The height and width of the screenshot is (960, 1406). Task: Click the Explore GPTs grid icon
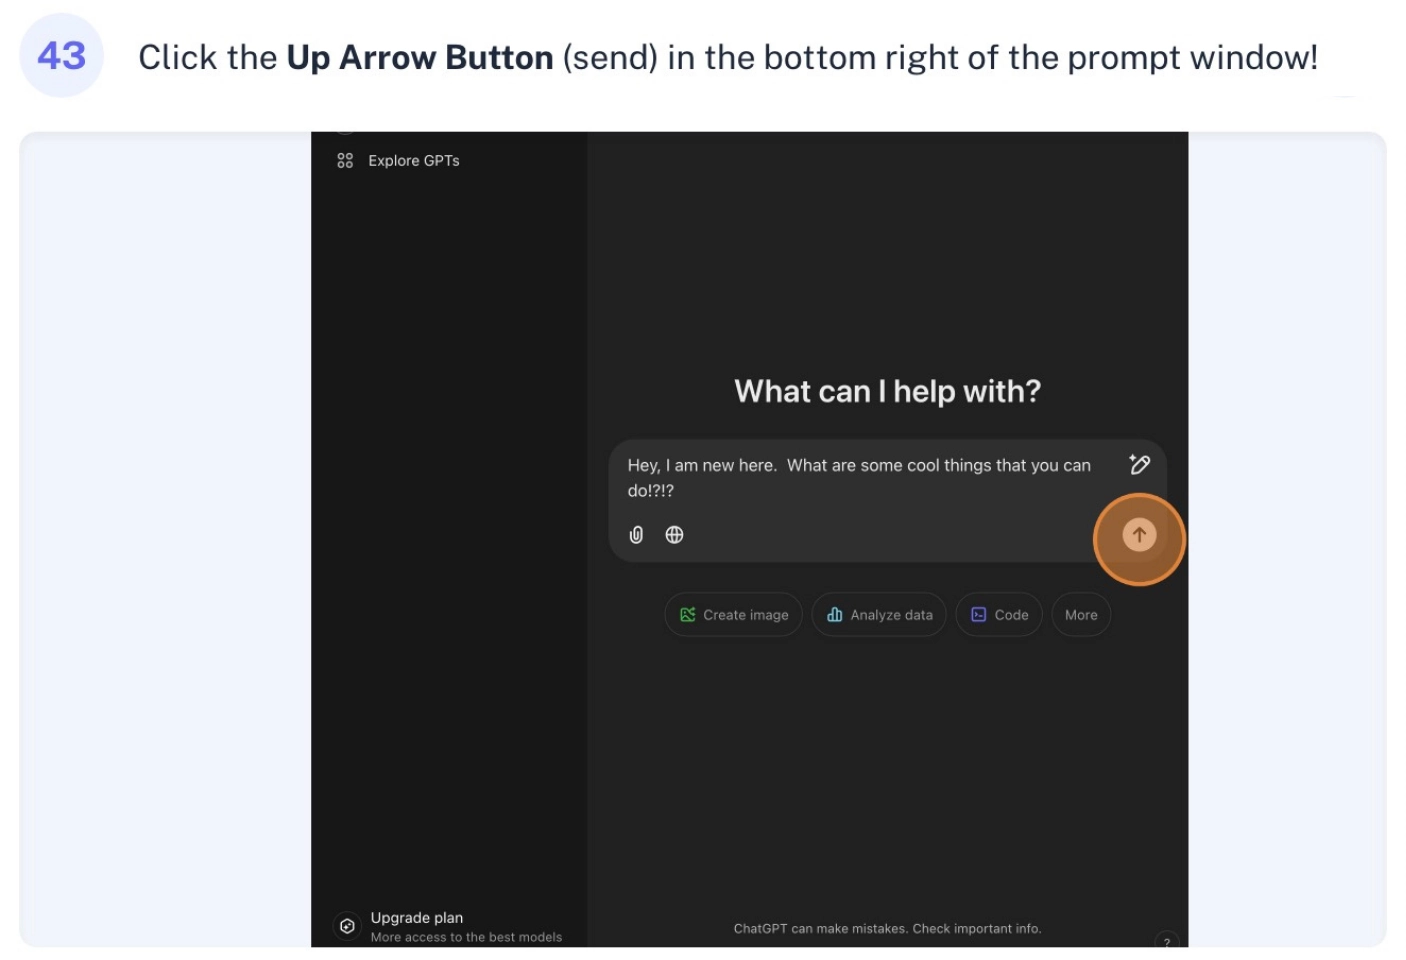click(x=345, y=160)
